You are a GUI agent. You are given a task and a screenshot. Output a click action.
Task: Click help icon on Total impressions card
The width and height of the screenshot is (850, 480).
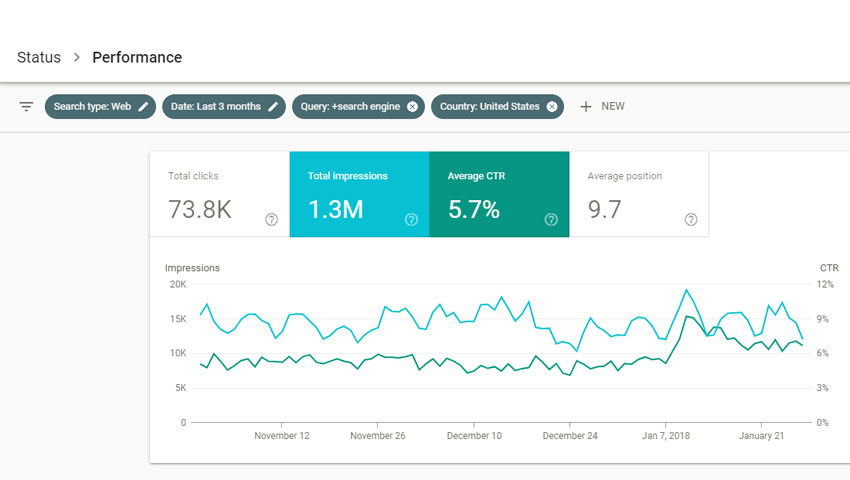pyautogui.click(x=411, y=220)
